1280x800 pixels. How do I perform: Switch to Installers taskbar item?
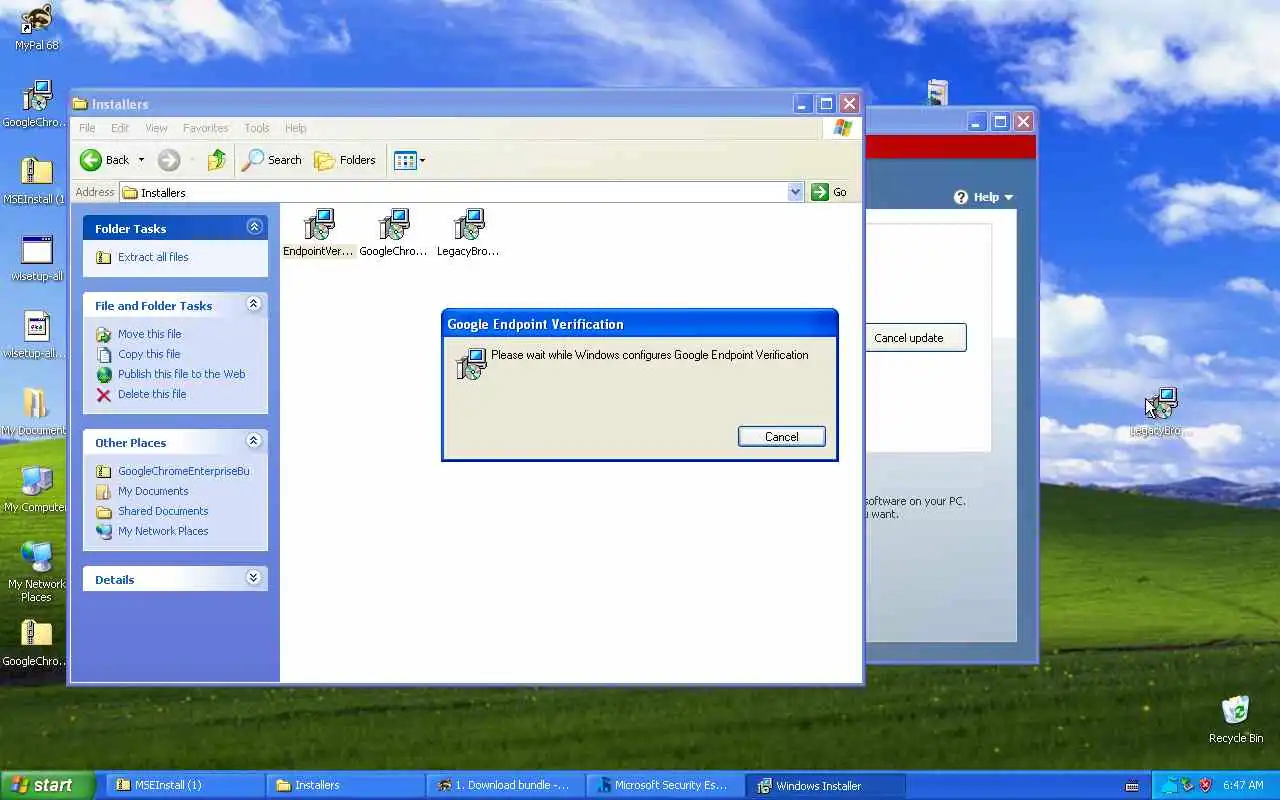click(x=346, y=785)
